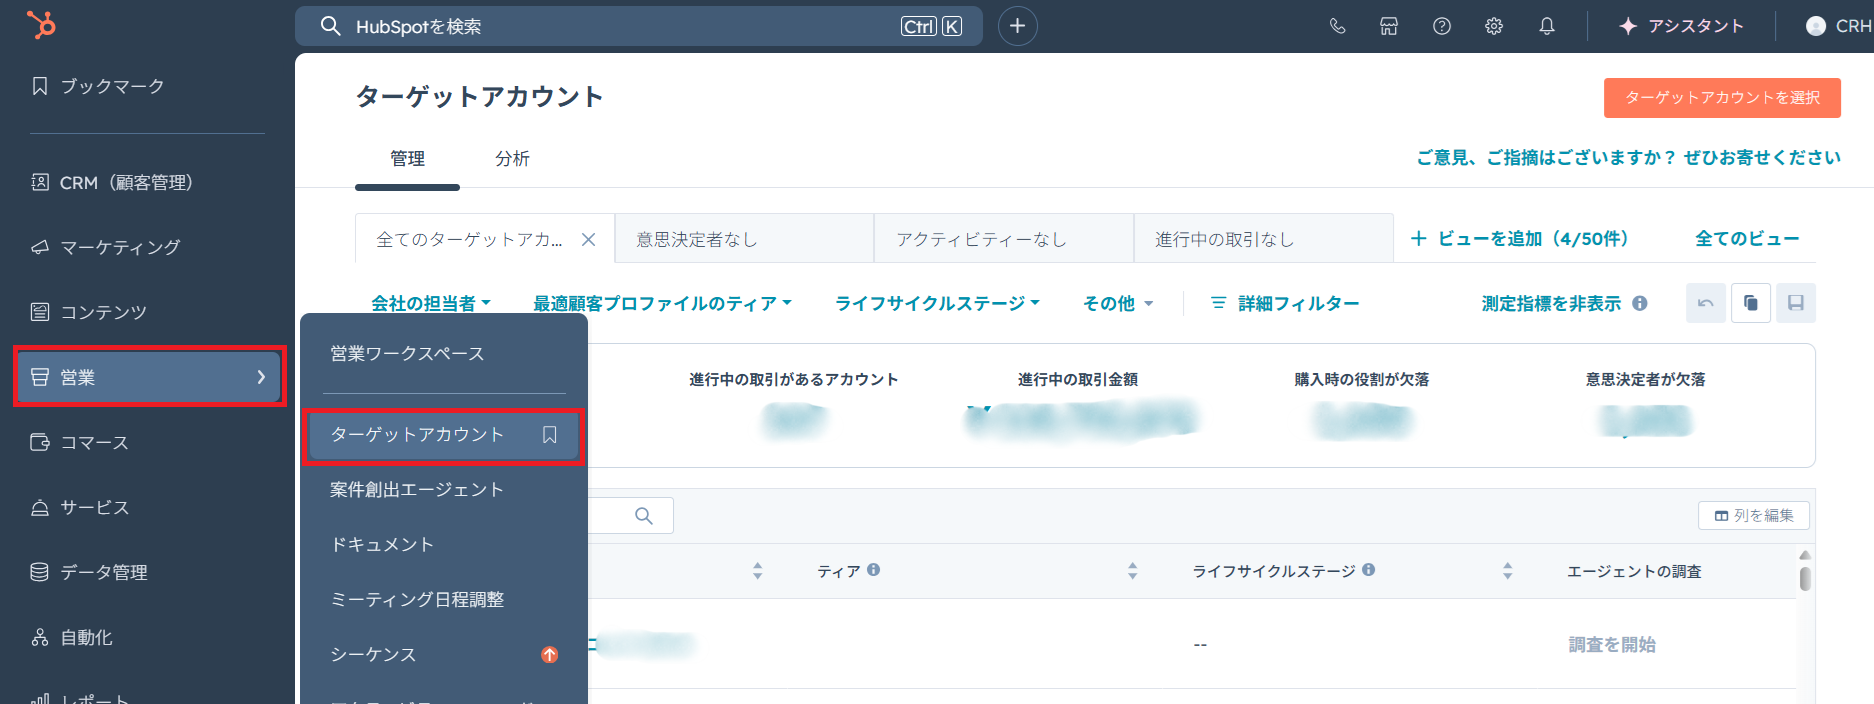Expand the 会社の担当者 filter dropdown
1874x704 pixels.
click(x=430, y=303)
